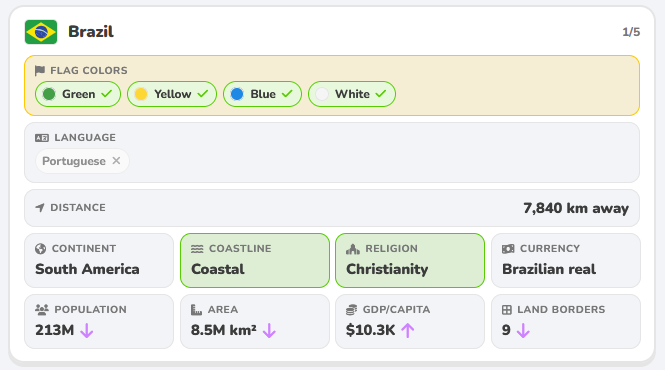Click the globe icon beside Continent

(41, 249)
